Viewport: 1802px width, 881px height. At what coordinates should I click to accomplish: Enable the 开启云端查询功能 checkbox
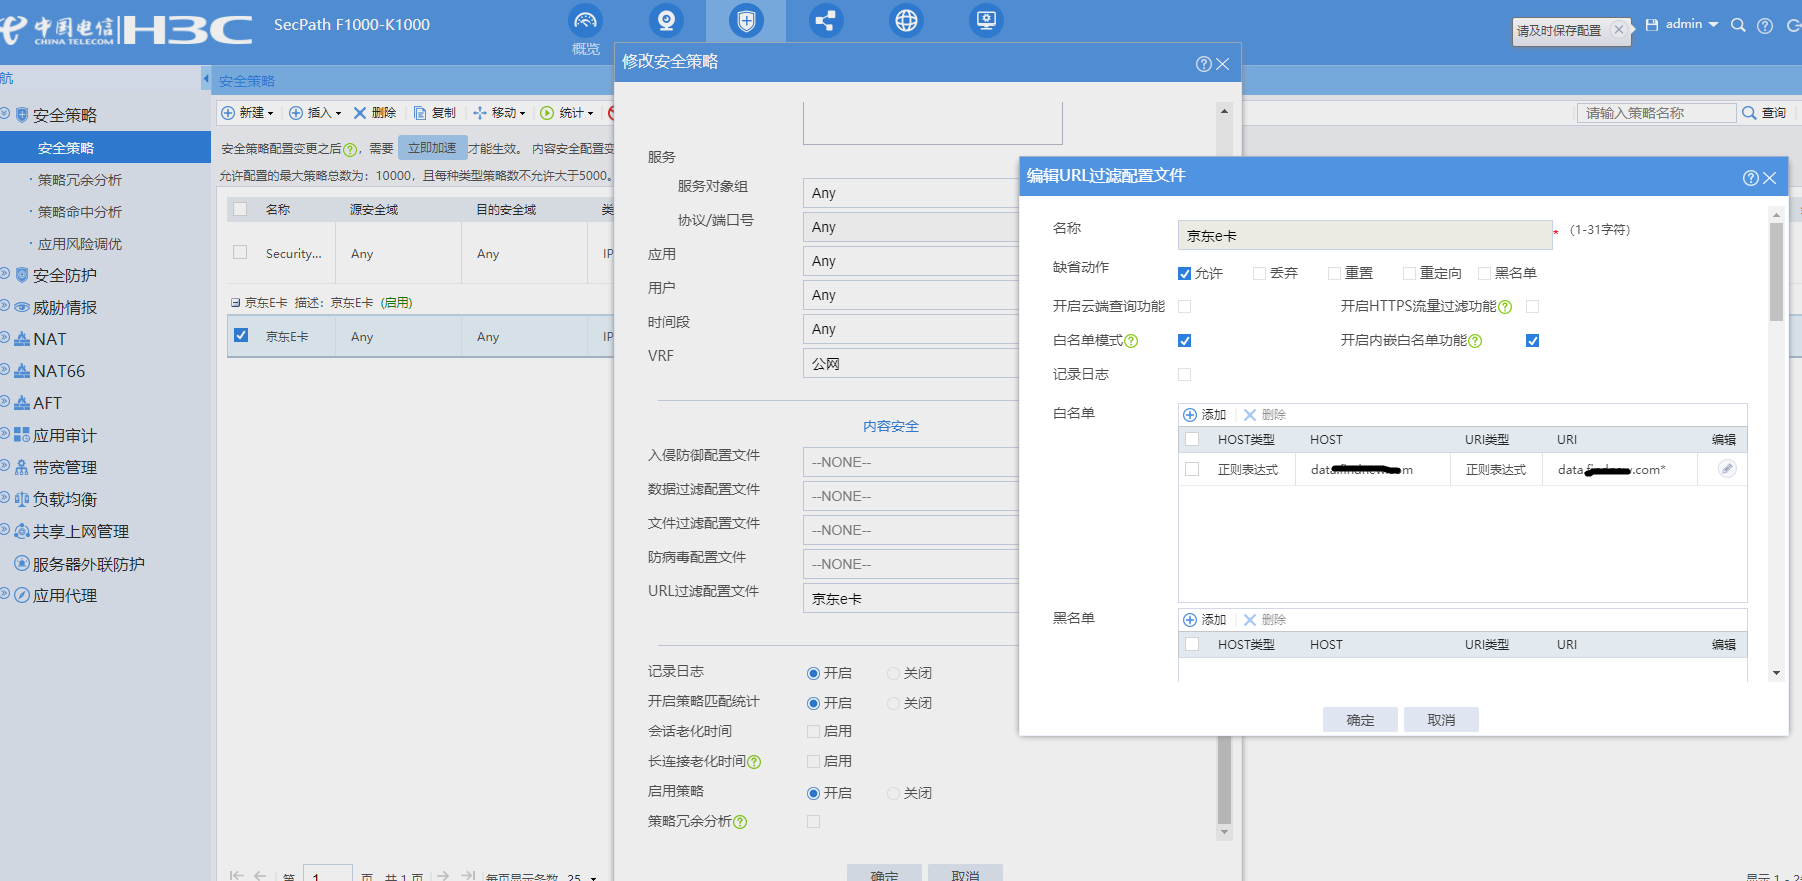[x=1185, y=307]
